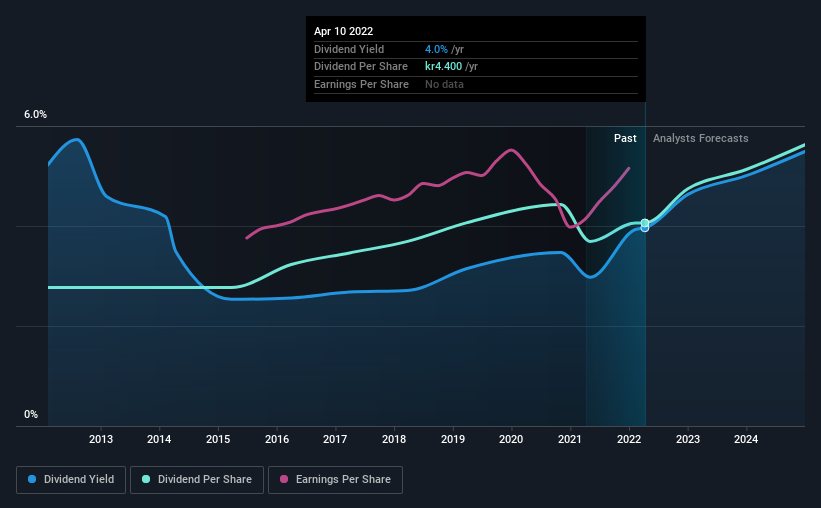Click the 2017 x-axis label
Screen dimensions: 821x508
(x=335, y=439)
